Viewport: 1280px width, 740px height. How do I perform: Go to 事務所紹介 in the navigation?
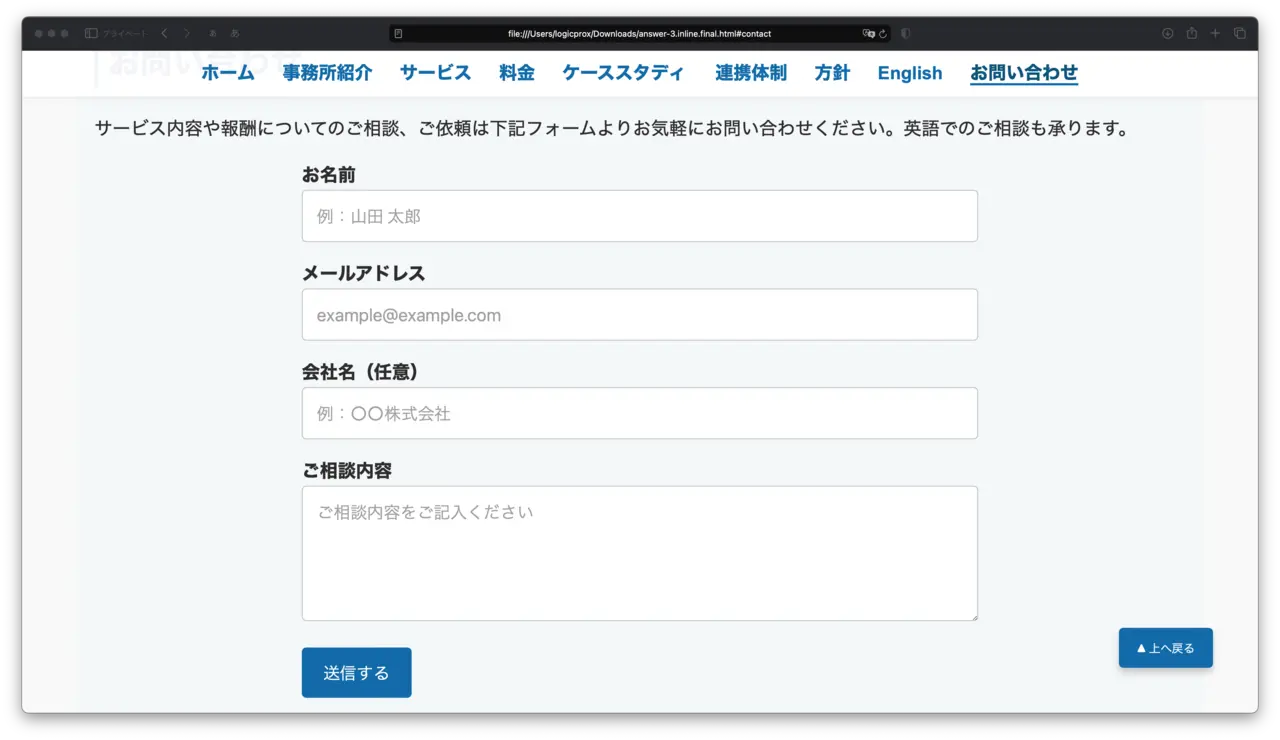pos(327,73)
